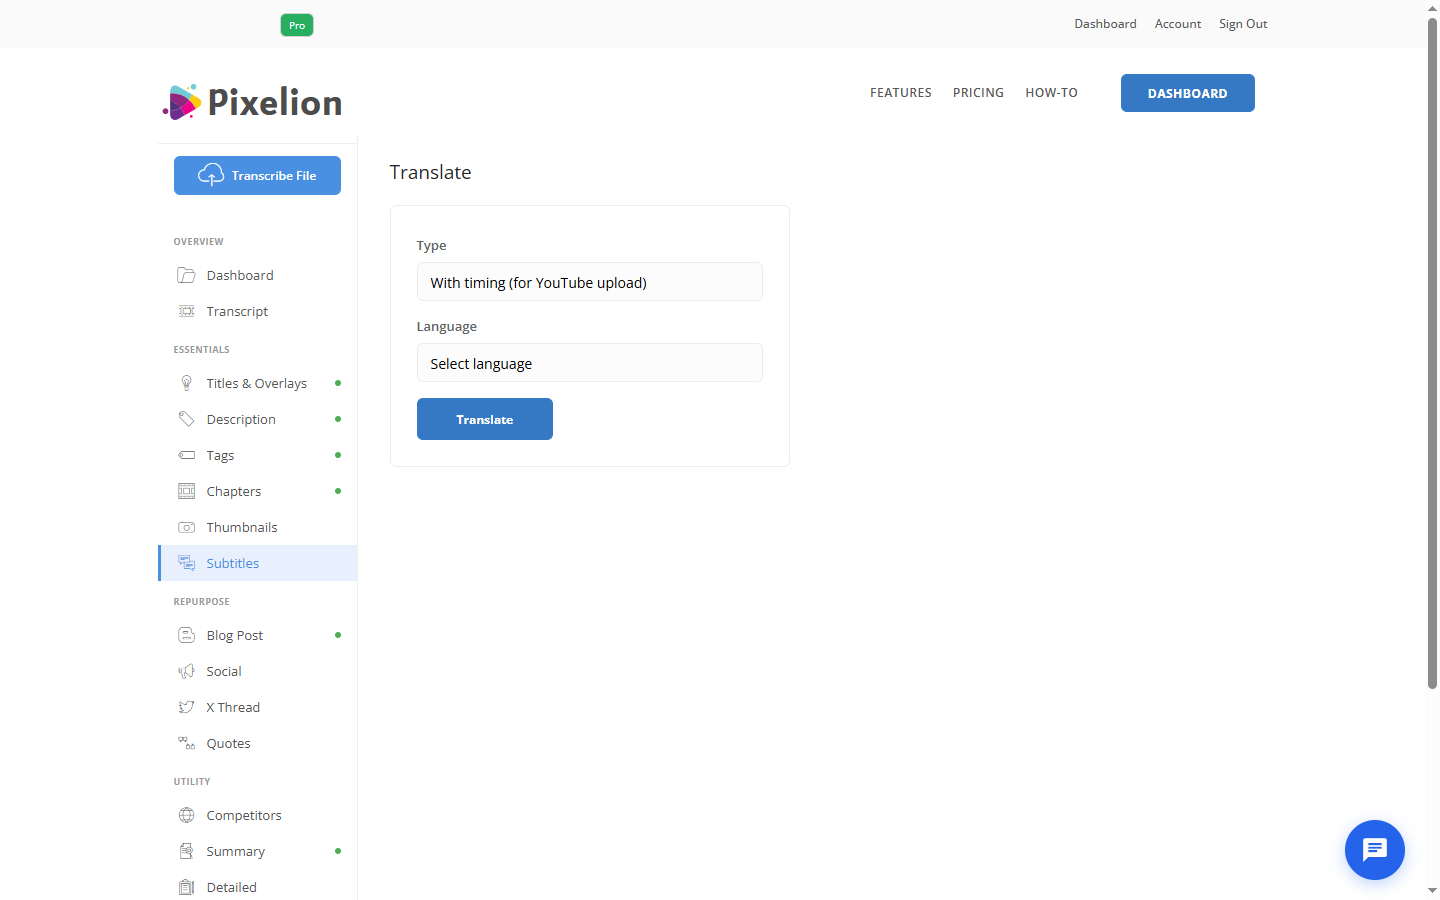Image resolution: width=1440 pixels, height=900 pixels.
Task: Click the Subtitles icon in sidebar
Action: tap(186, 563)
